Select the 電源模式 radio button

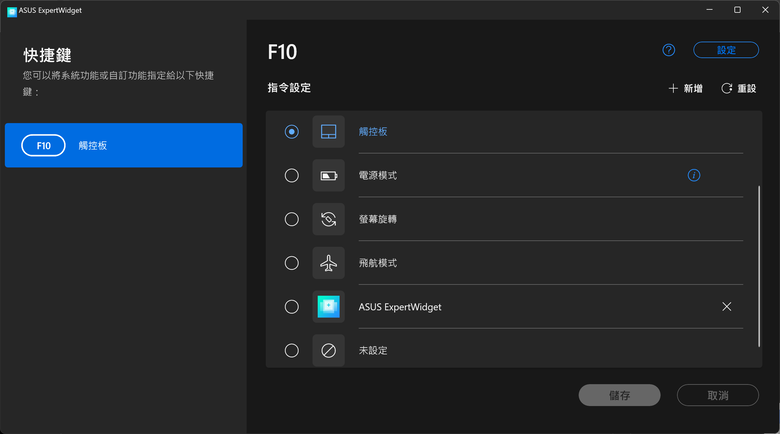coord(292,176)
